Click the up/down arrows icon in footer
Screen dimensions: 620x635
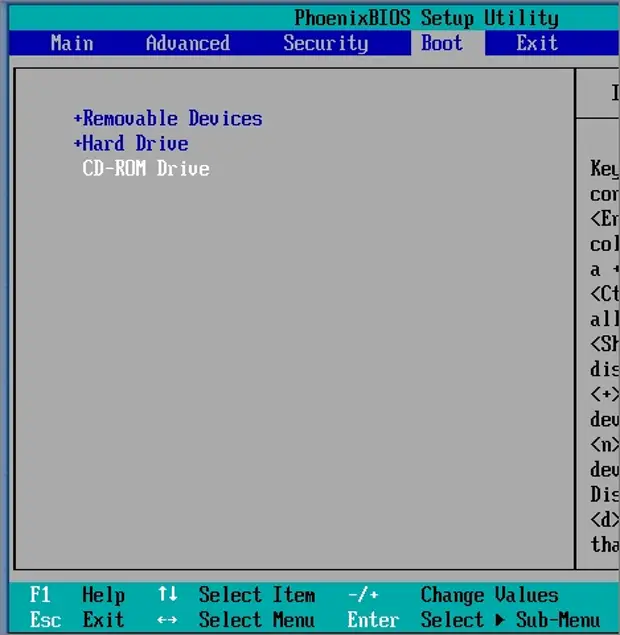[x=167, y=595]
